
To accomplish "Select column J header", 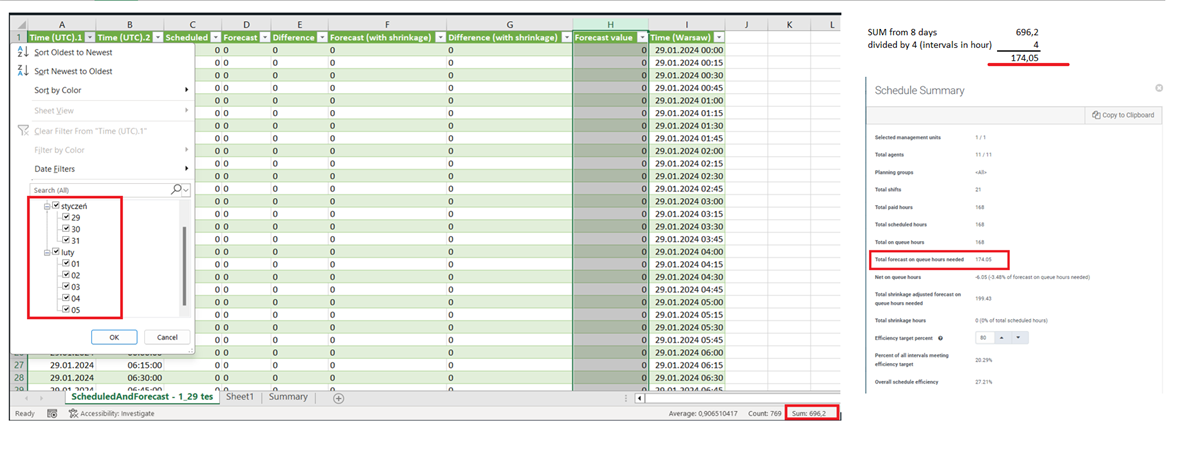I will tap(747, 23).
